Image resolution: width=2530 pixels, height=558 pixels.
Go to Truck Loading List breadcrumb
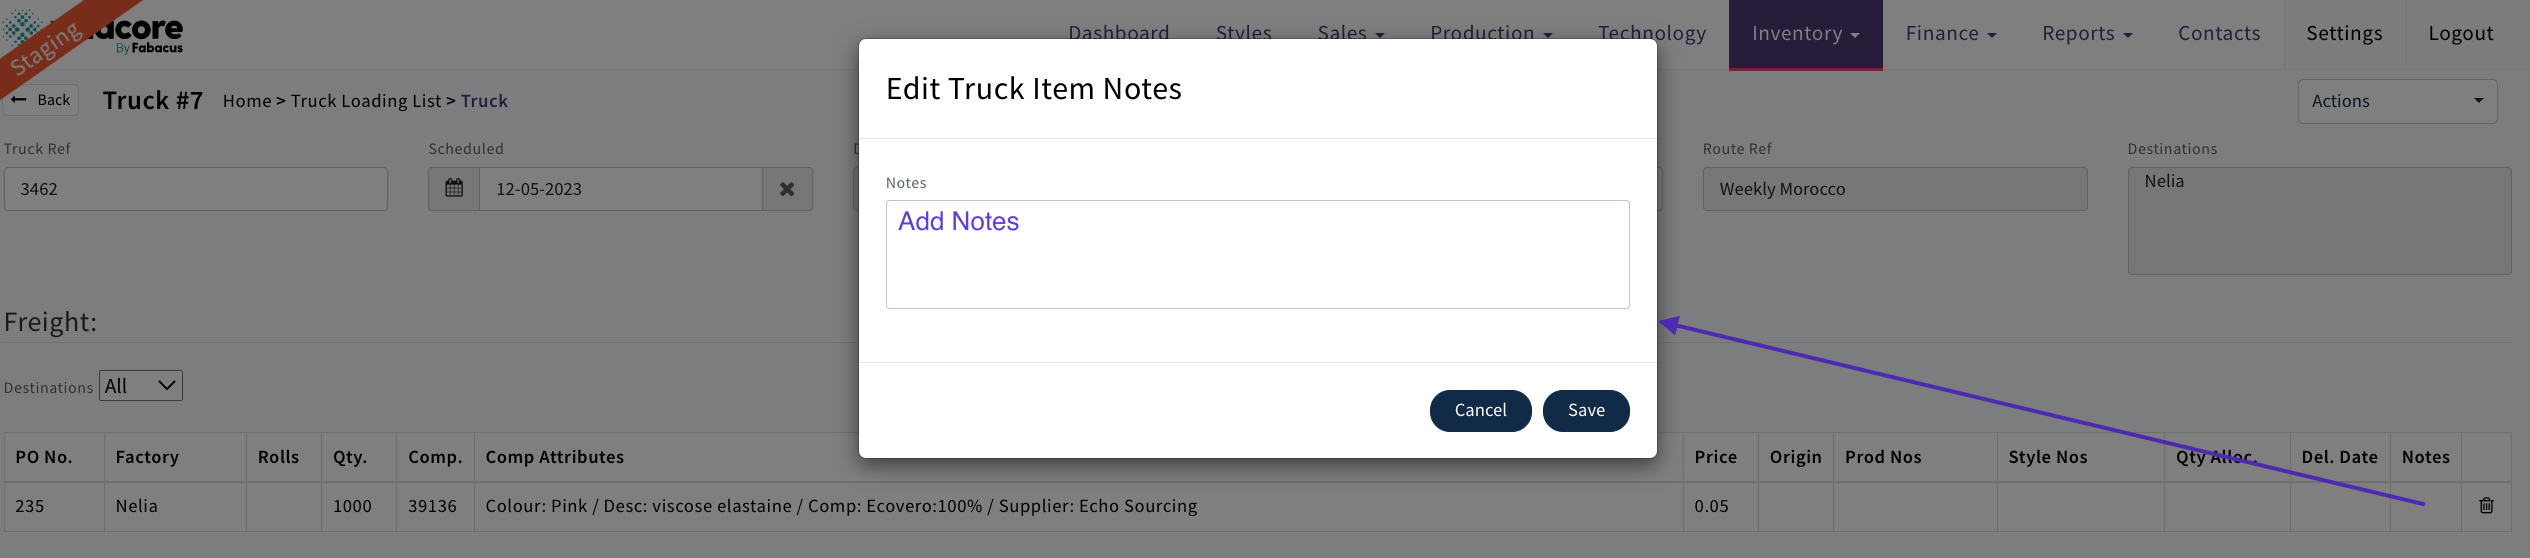coord(366,101)
